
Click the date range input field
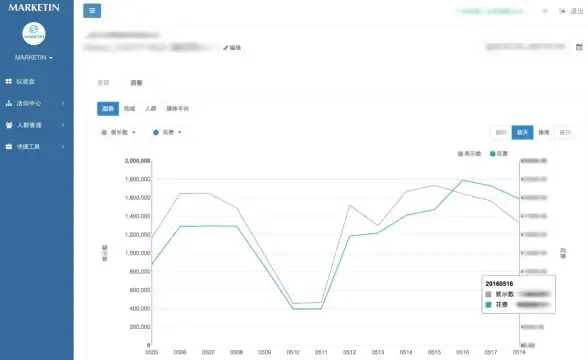[x=526, y=47]
